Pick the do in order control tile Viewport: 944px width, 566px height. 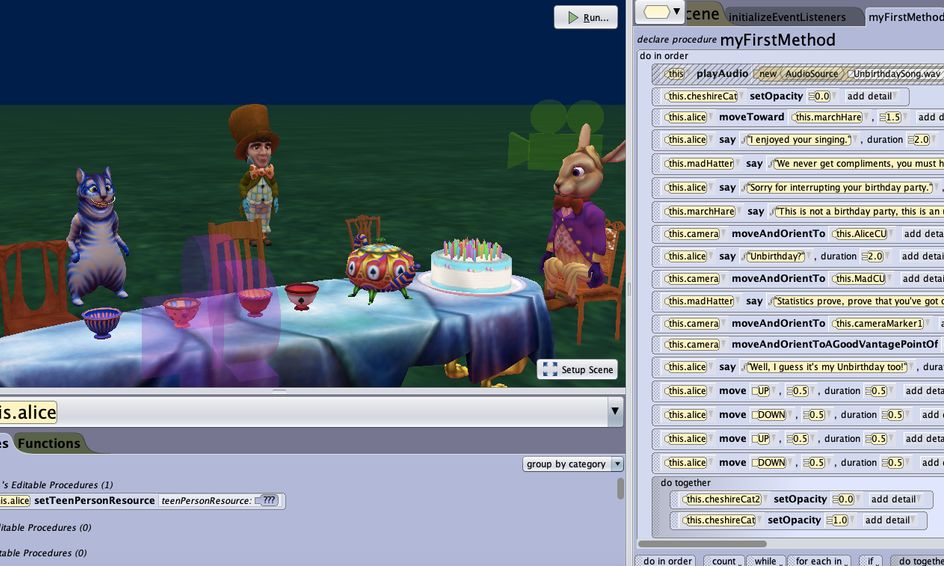point(665,561)
